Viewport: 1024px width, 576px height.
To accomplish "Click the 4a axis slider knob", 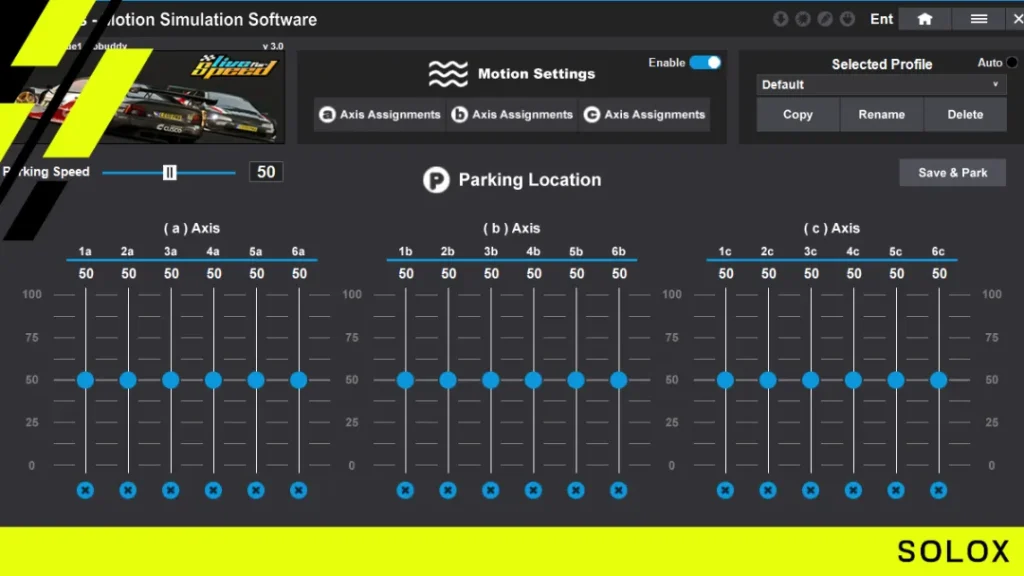I will click(213, 380).
